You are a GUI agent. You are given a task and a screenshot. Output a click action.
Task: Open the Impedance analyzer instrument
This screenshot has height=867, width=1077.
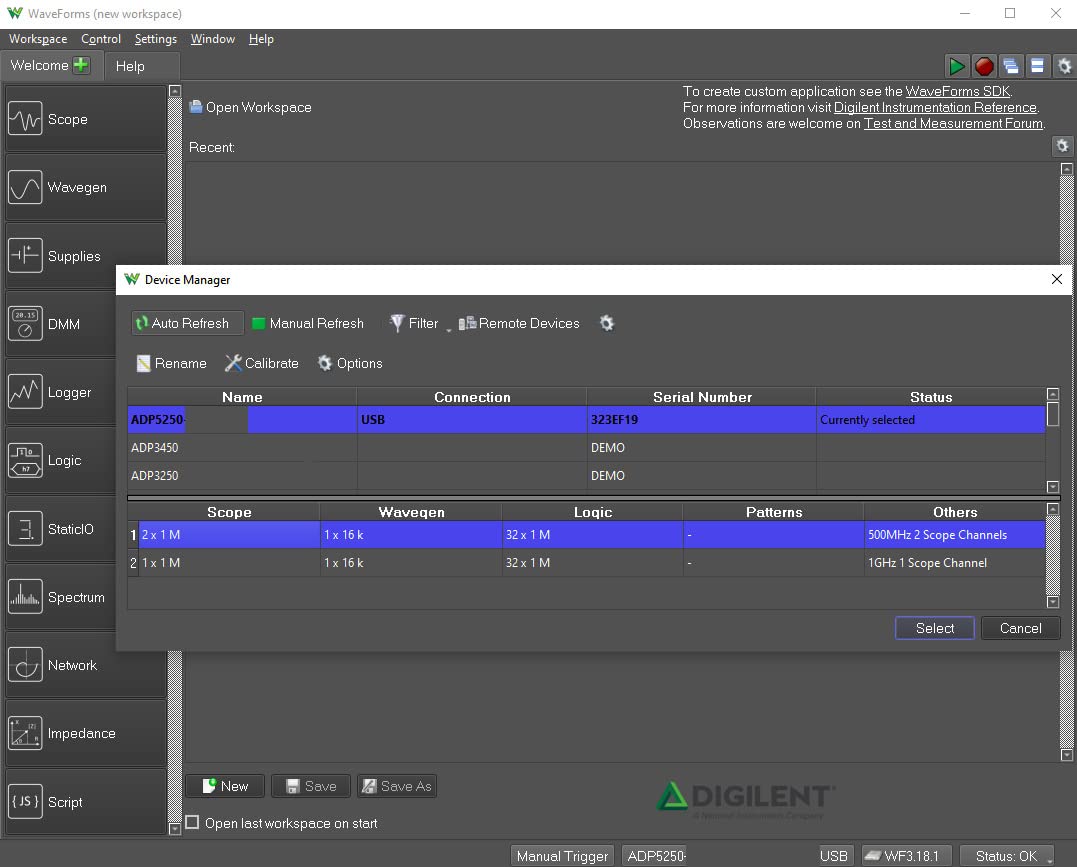pos(85,733)
